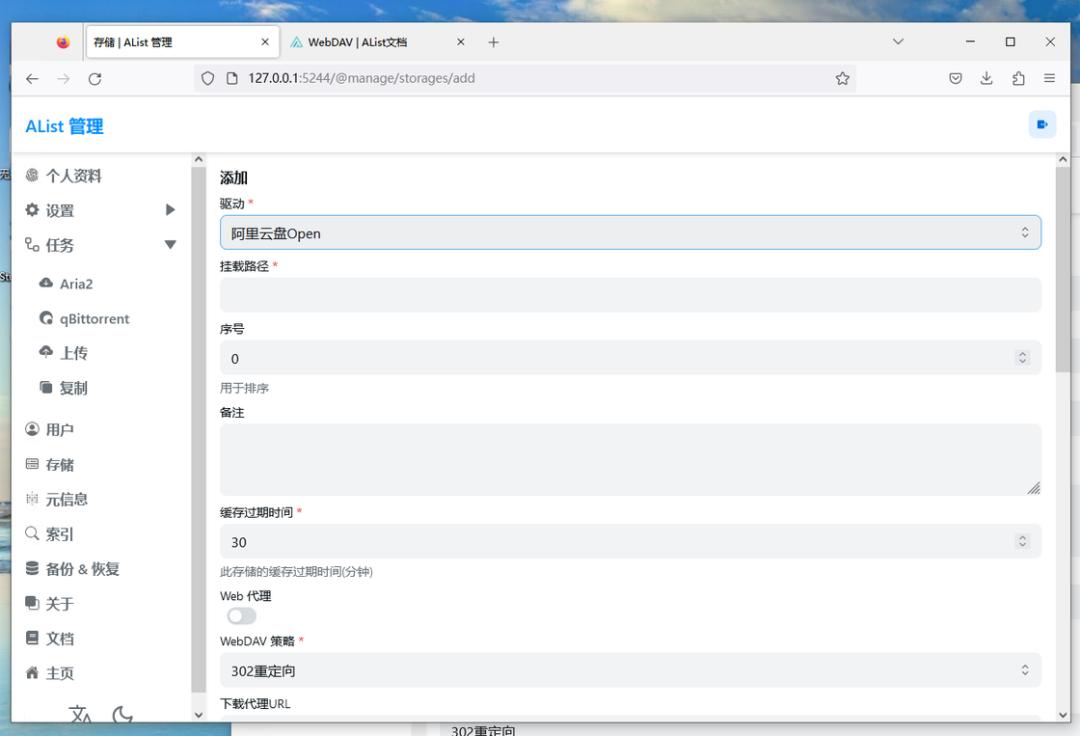
Task: Close the 存储 | AList 管理 tab
Action: click(265, 42)
